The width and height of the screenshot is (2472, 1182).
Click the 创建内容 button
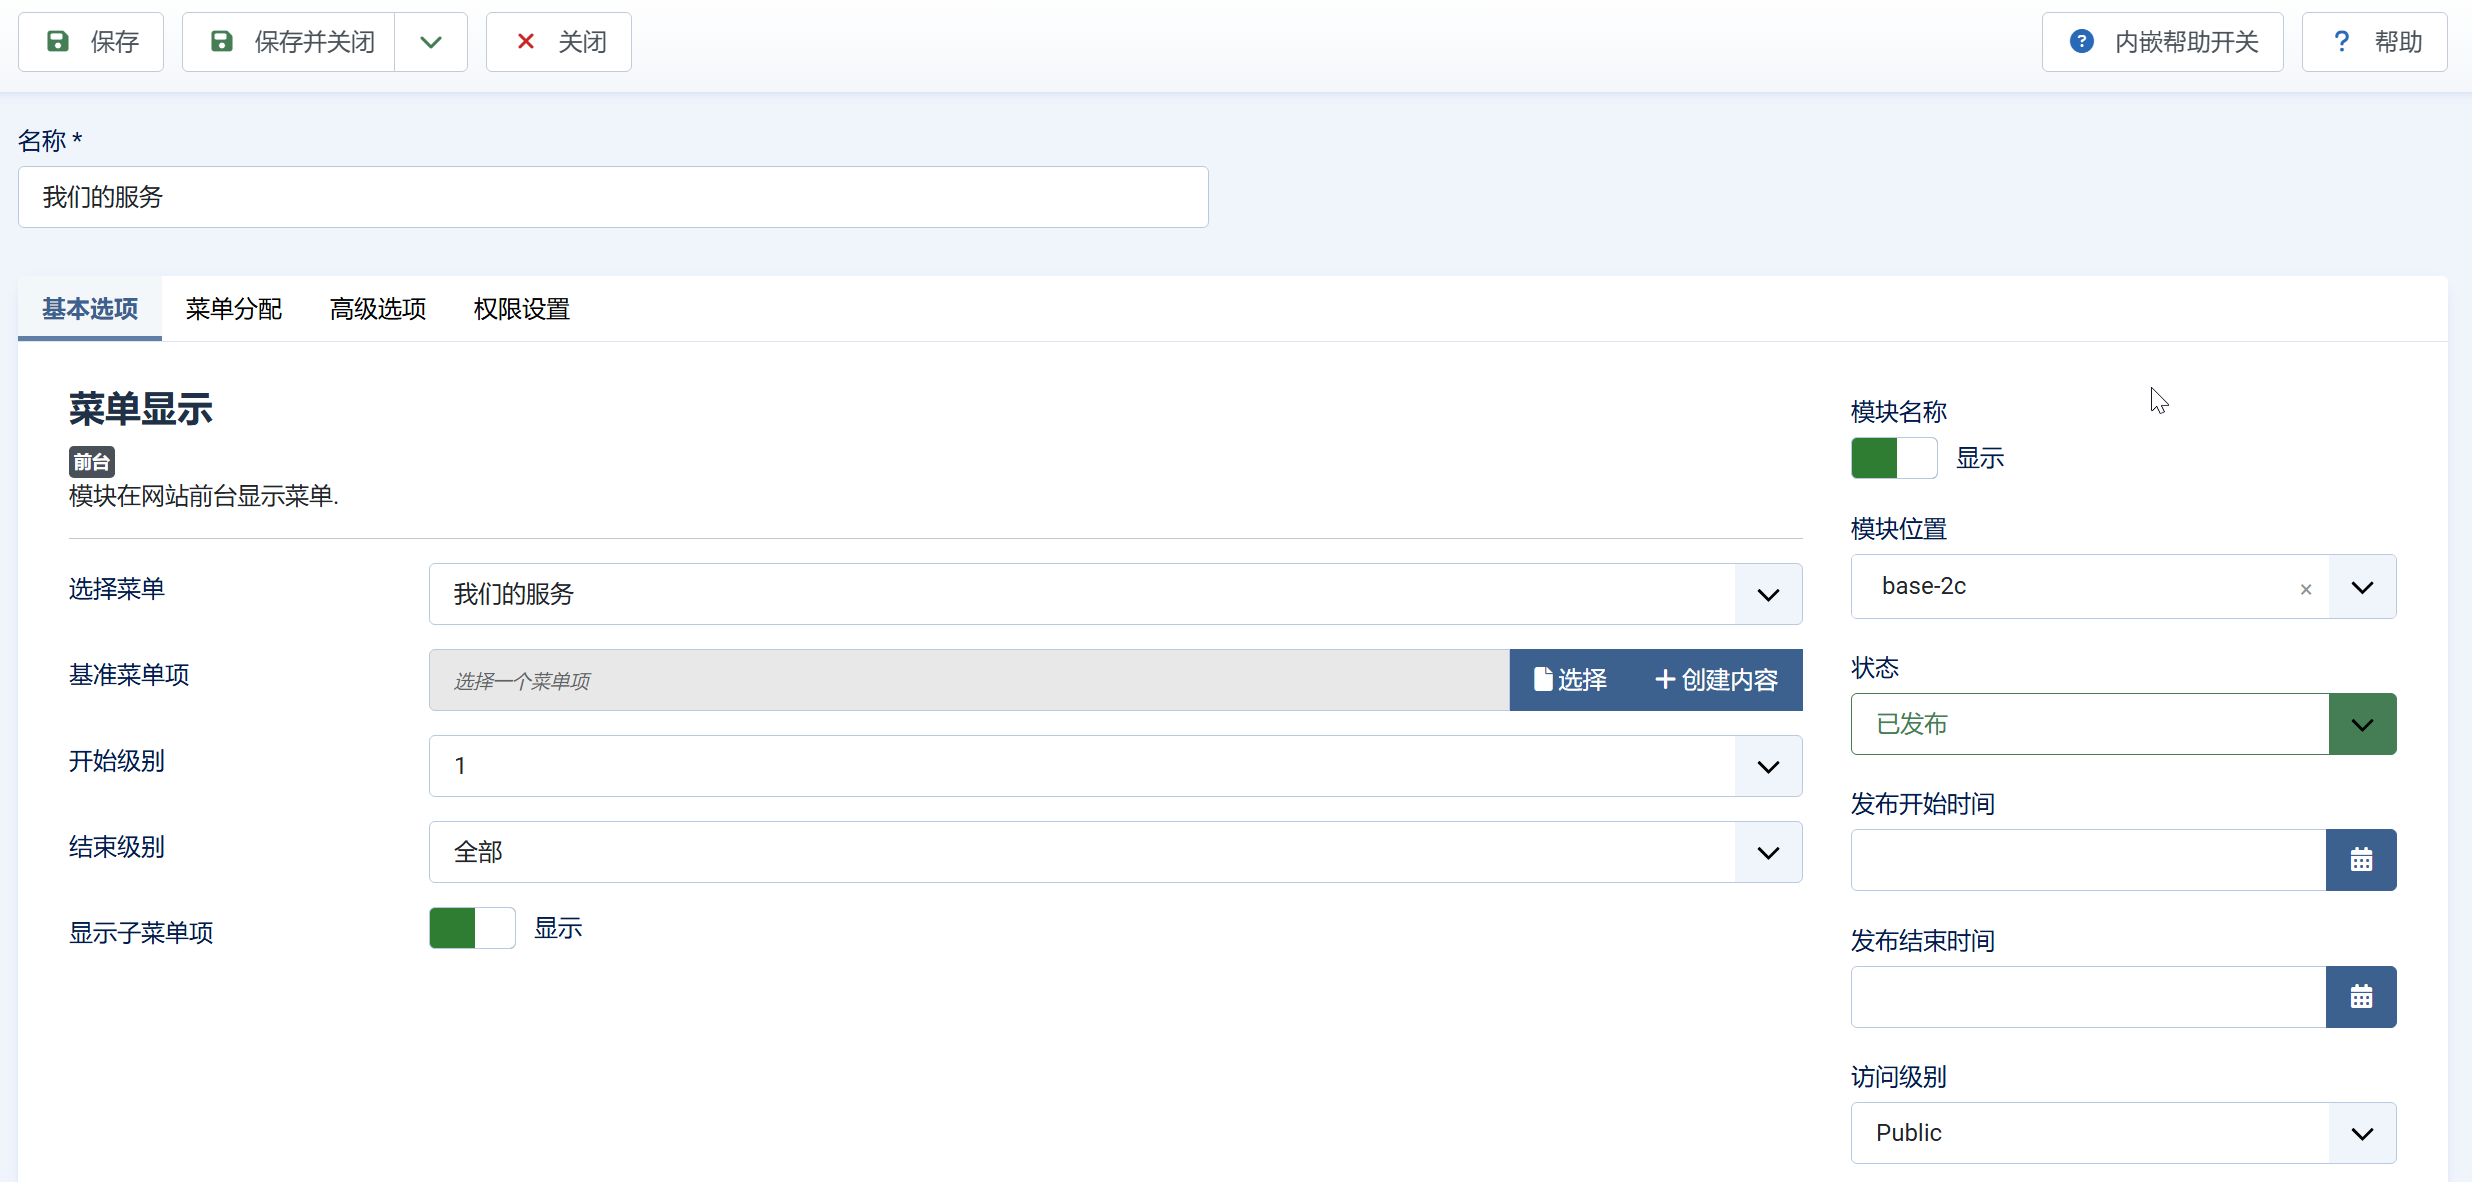click(1716, 680)
